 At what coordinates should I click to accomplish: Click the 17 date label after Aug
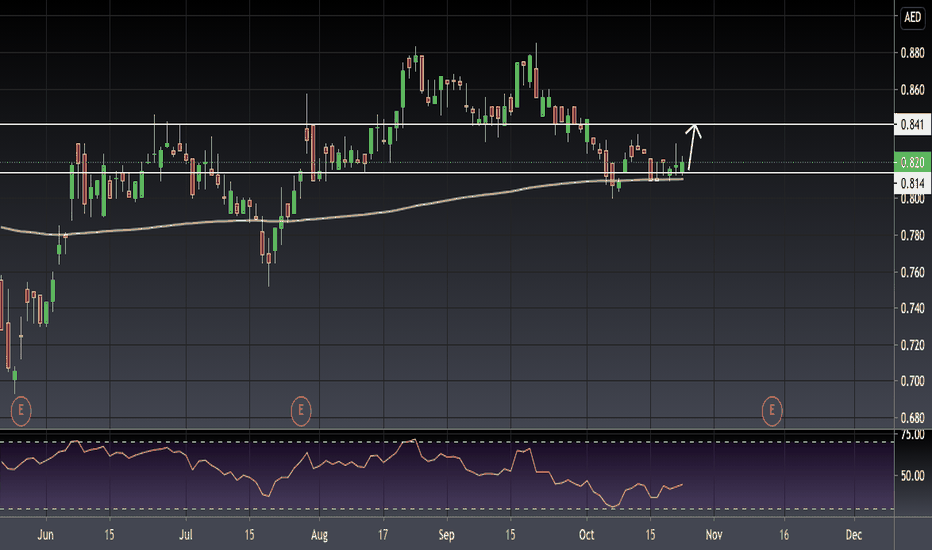pyautogui.click(x=383, y=535)
